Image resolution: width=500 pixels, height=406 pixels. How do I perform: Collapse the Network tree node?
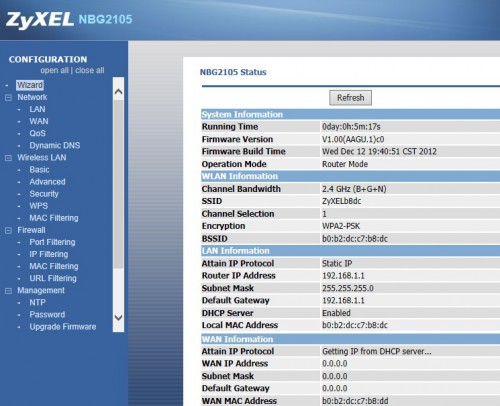pyautogui.click(x=8, y=97)
